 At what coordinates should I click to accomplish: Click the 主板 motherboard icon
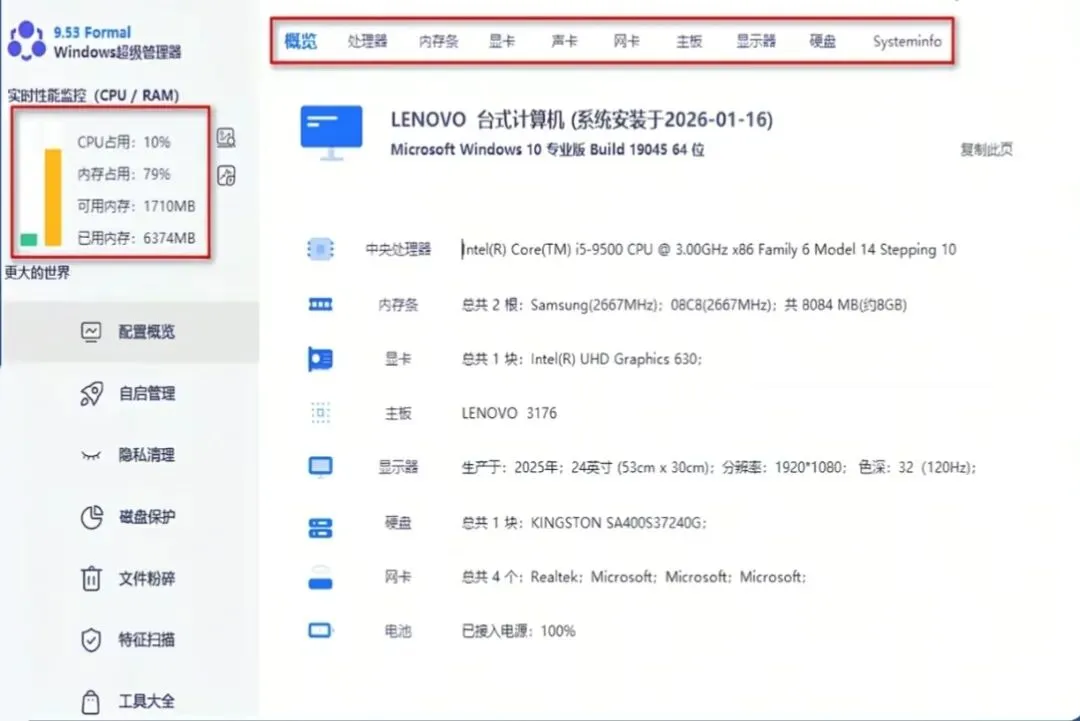tap(320, 412)
